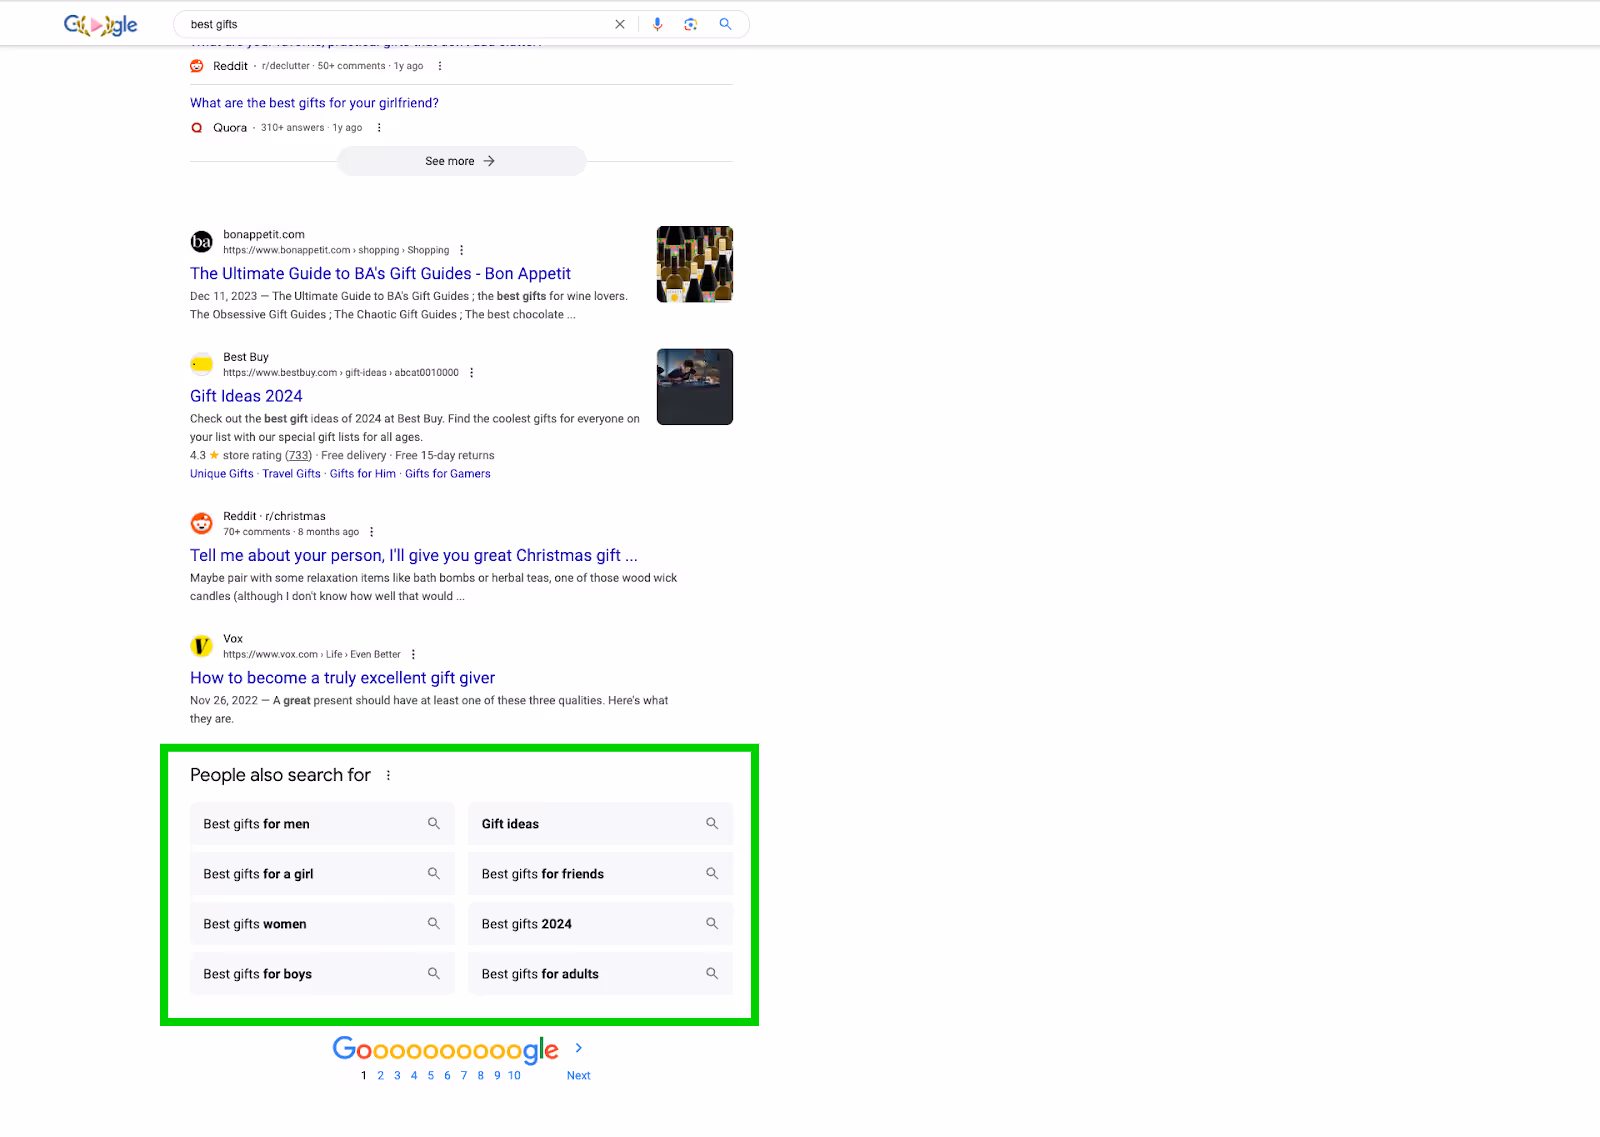
Task: Go to results page 7
Action: pos(464,1076)
